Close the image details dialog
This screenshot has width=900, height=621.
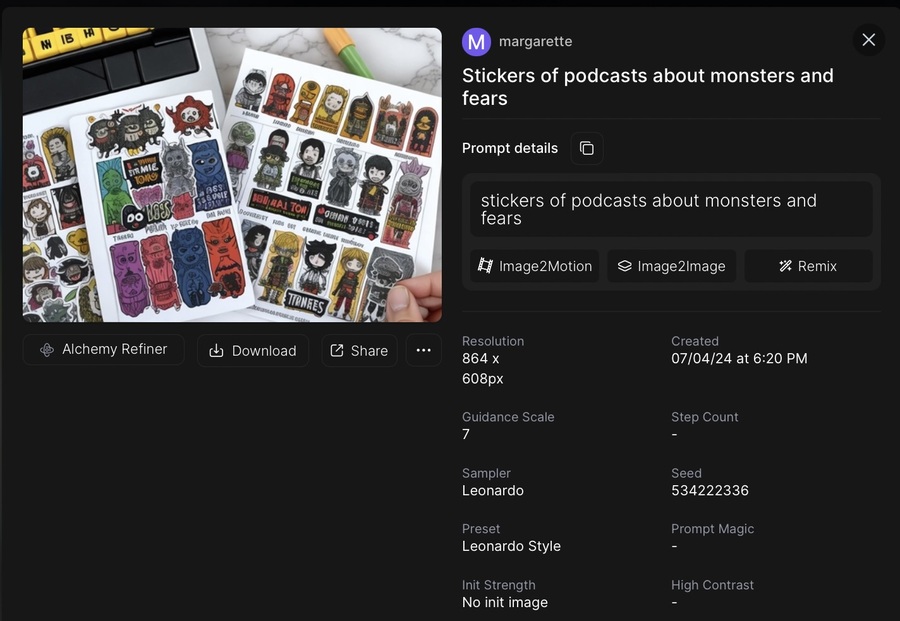click(x=868, y=40)
